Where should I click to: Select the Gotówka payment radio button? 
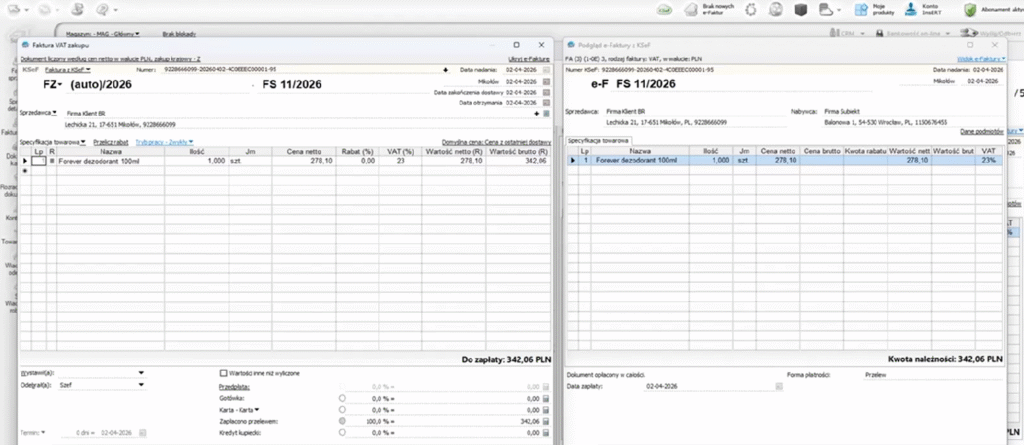(343, 398)
